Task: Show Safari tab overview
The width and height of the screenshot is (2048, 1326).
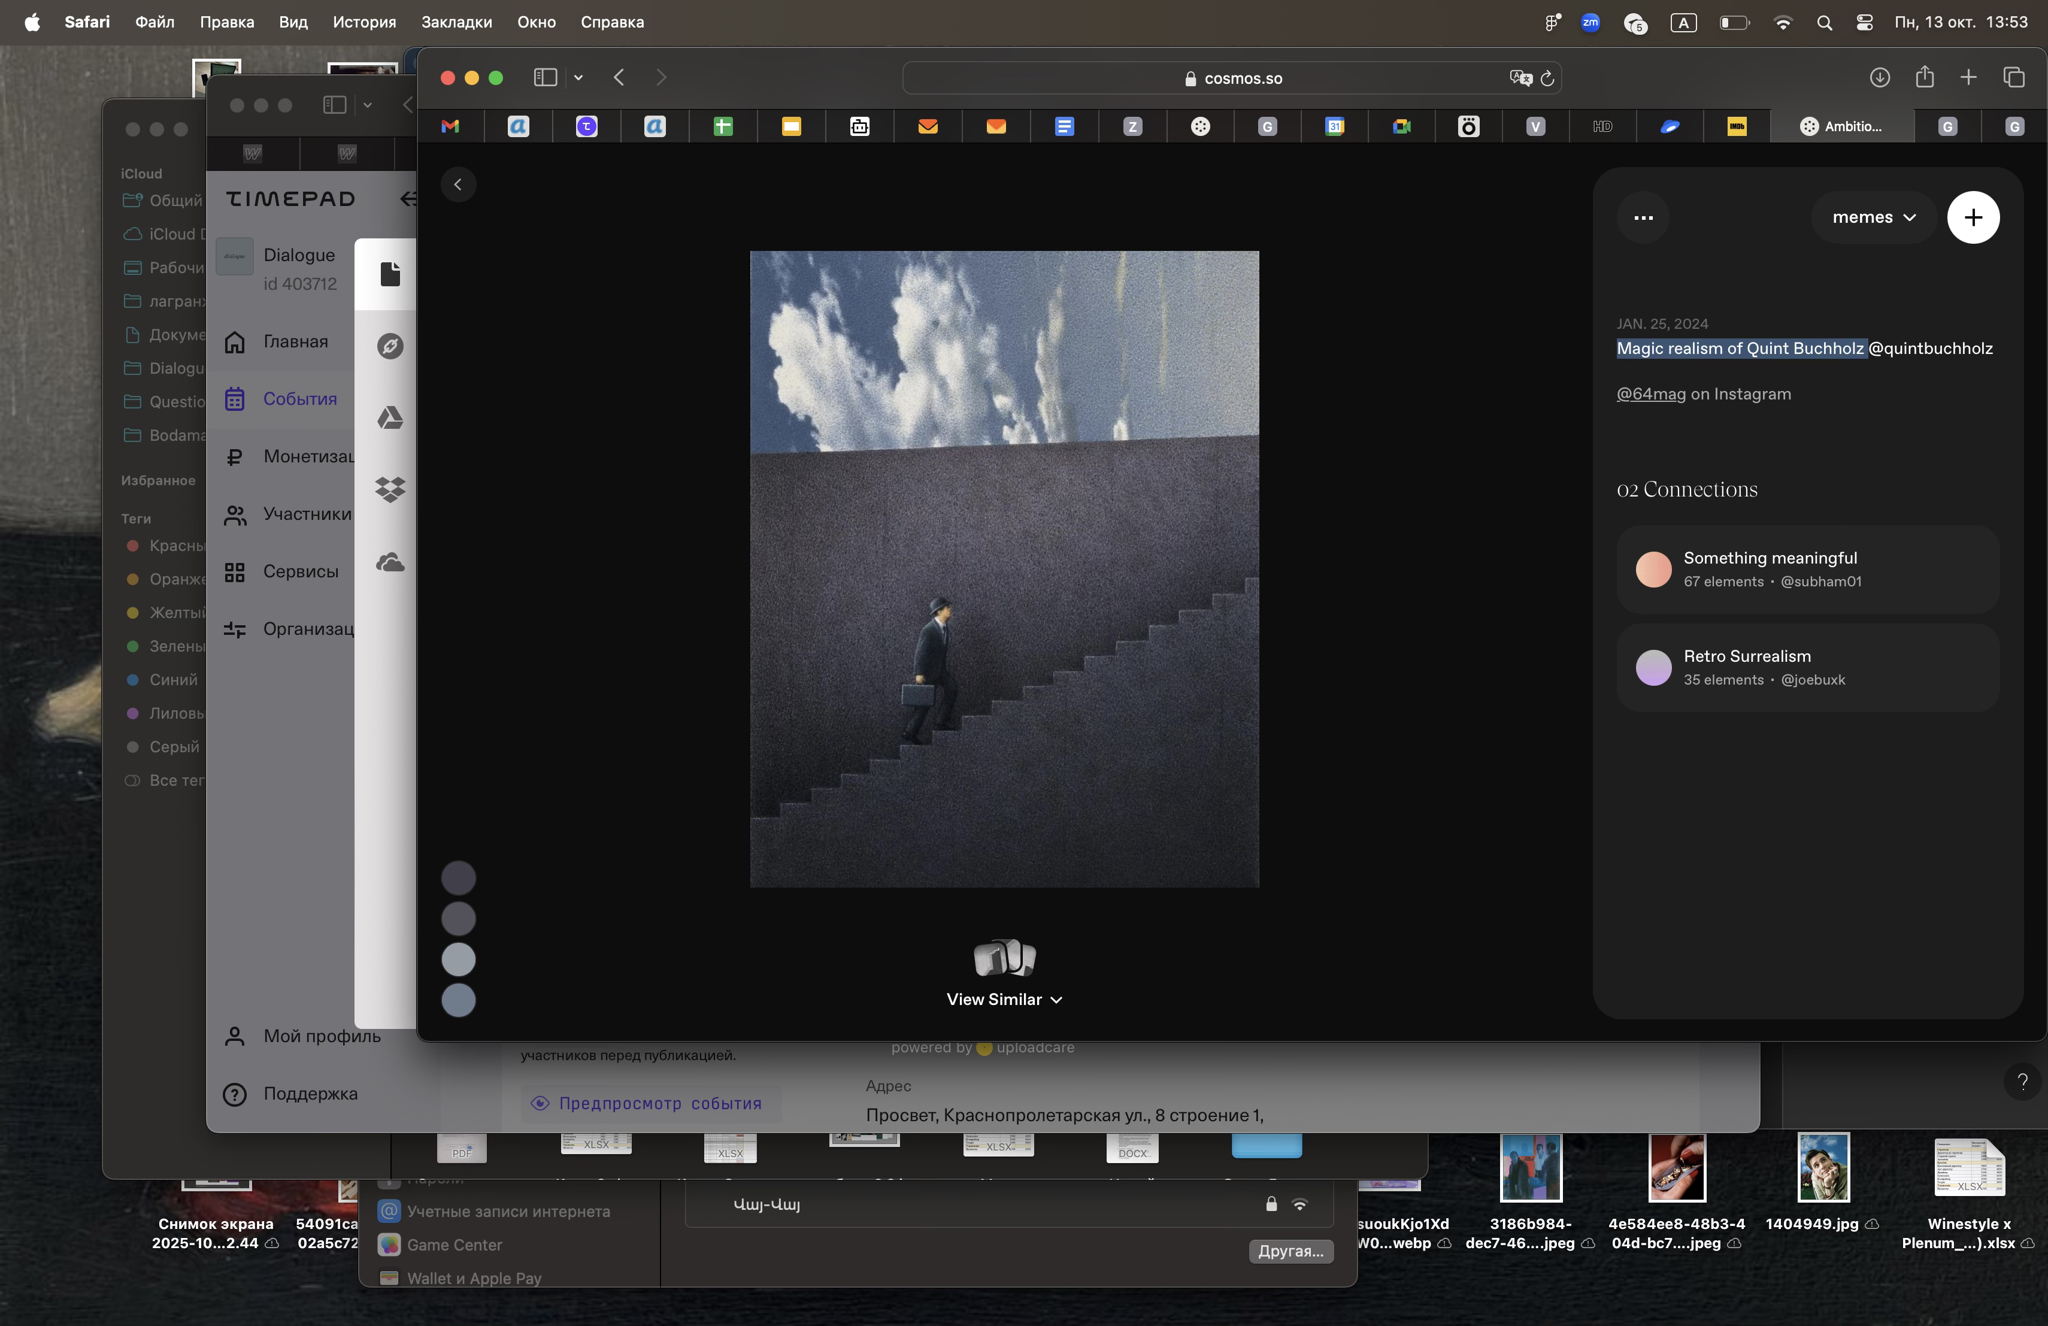Action: click(2013, 77)
